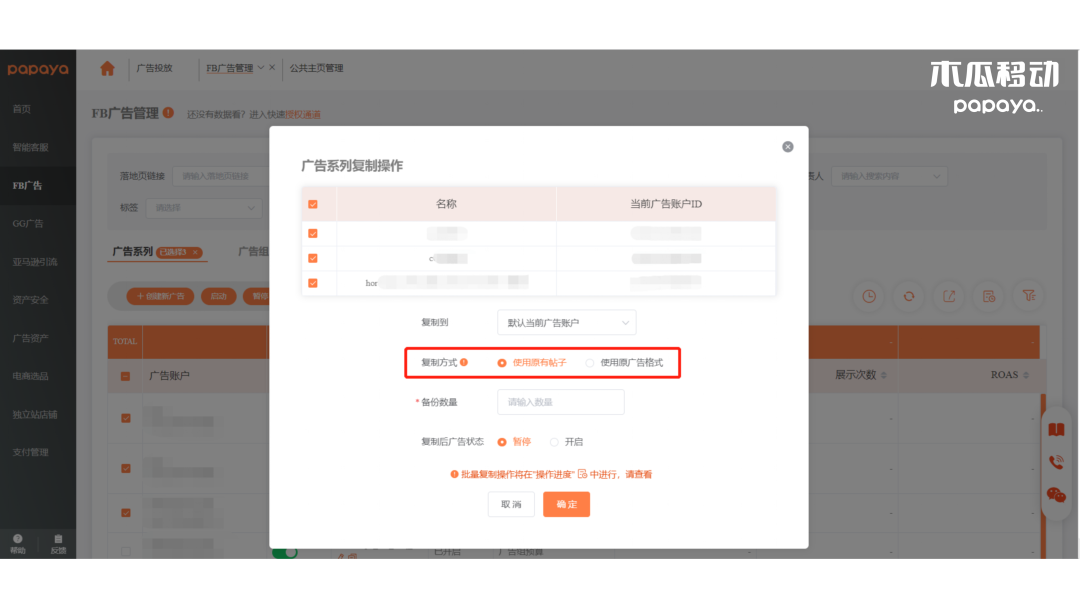Refresh the ad list with the refresh icon

[x=908, y=296]
